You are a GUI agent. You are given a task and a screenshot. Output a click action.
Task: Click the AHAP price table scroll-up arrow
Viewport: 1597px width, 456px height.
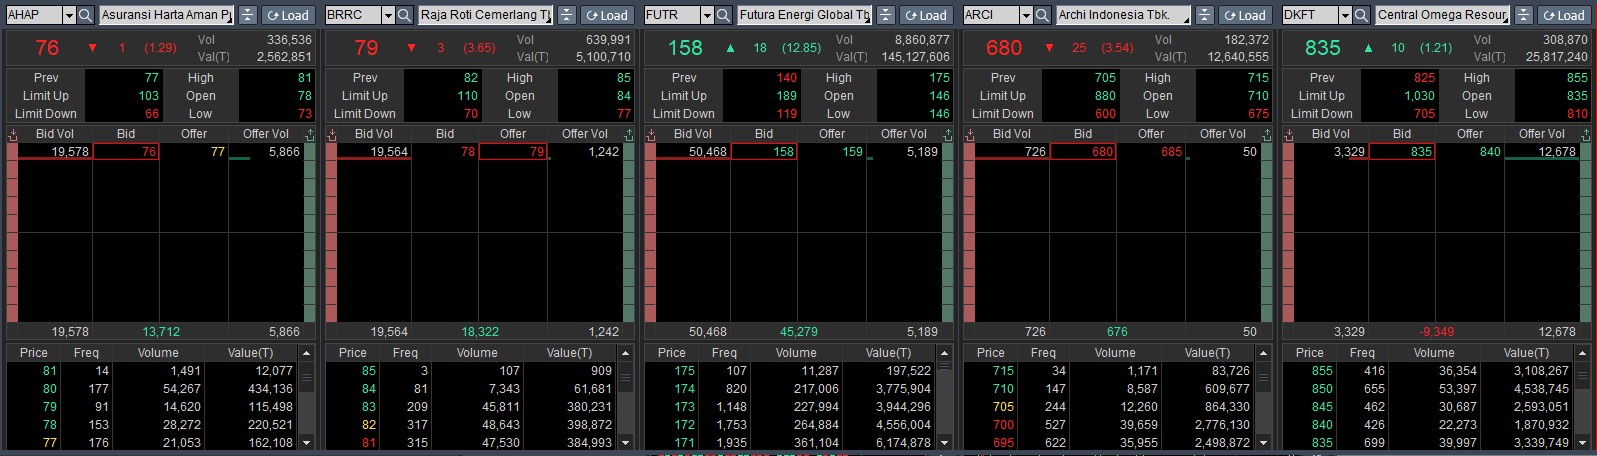pos(307,353)
